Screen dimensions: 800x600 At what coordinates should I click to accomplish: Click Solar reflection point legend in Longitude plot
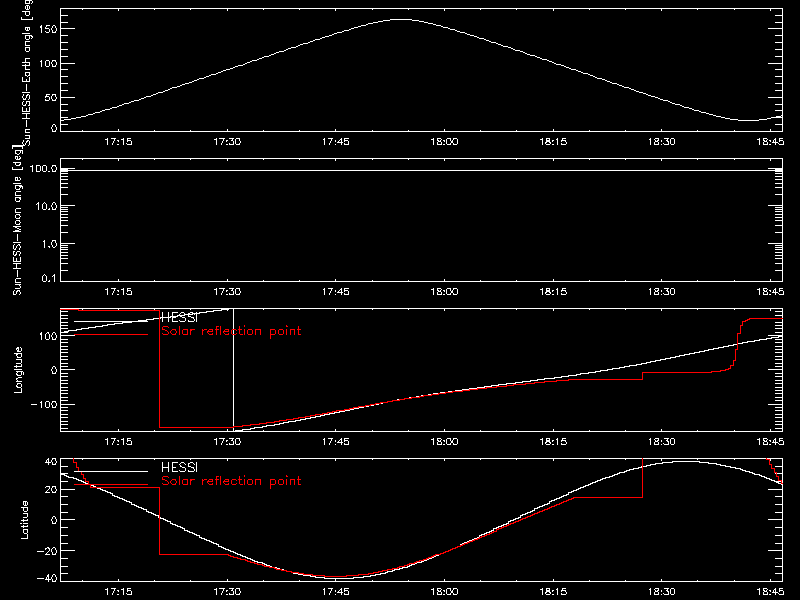[231, 331]
